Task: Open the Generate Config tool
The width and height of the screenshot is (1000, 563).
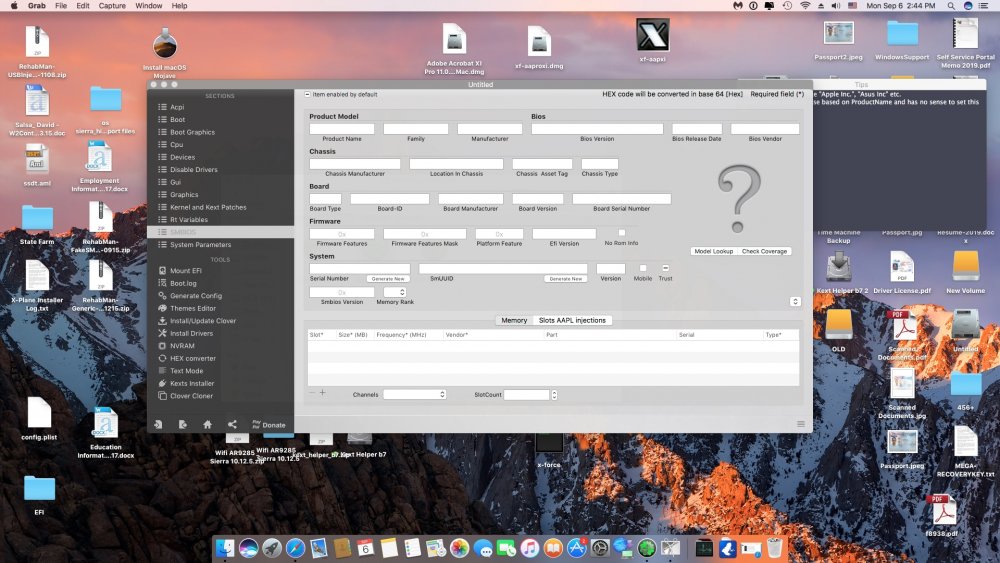Action: [x=196, y=296]
